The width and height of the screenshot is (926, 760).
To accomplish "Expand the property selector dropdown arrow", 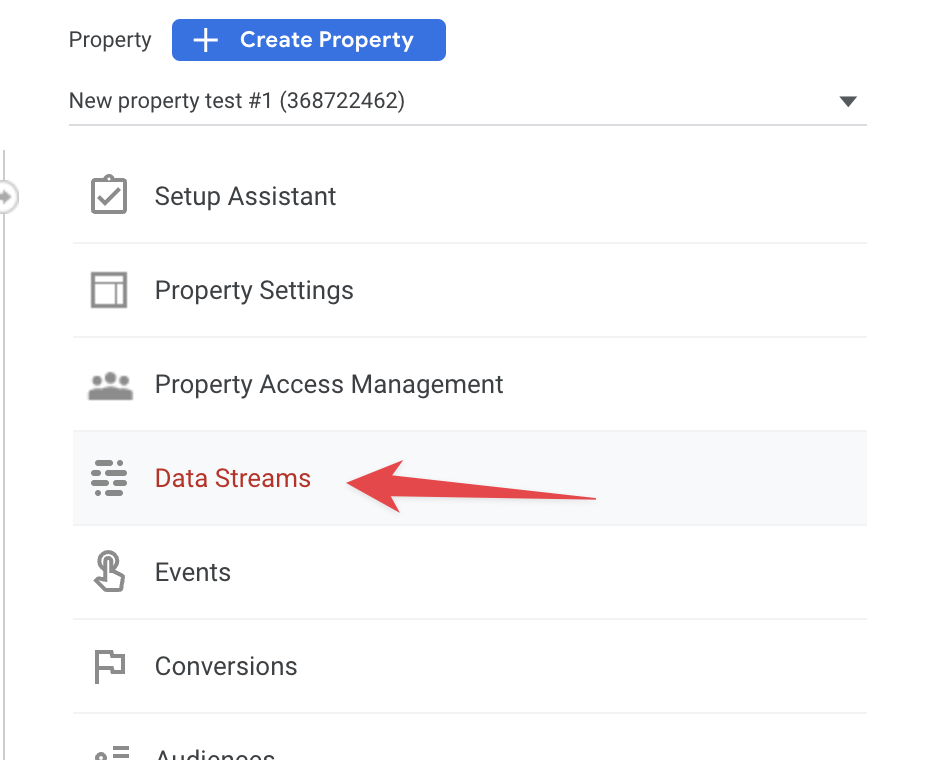I will 848,102.
